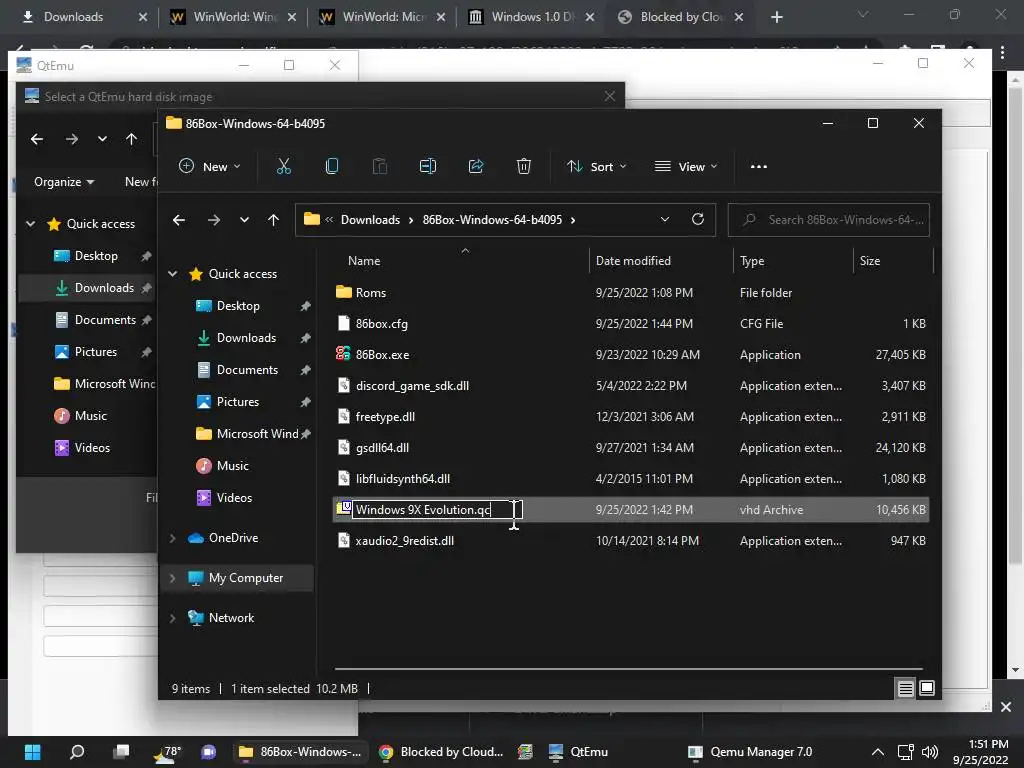Open QtEmu from taskbar
This screenshot has height=768, width=1024.
tap(579, 752)
